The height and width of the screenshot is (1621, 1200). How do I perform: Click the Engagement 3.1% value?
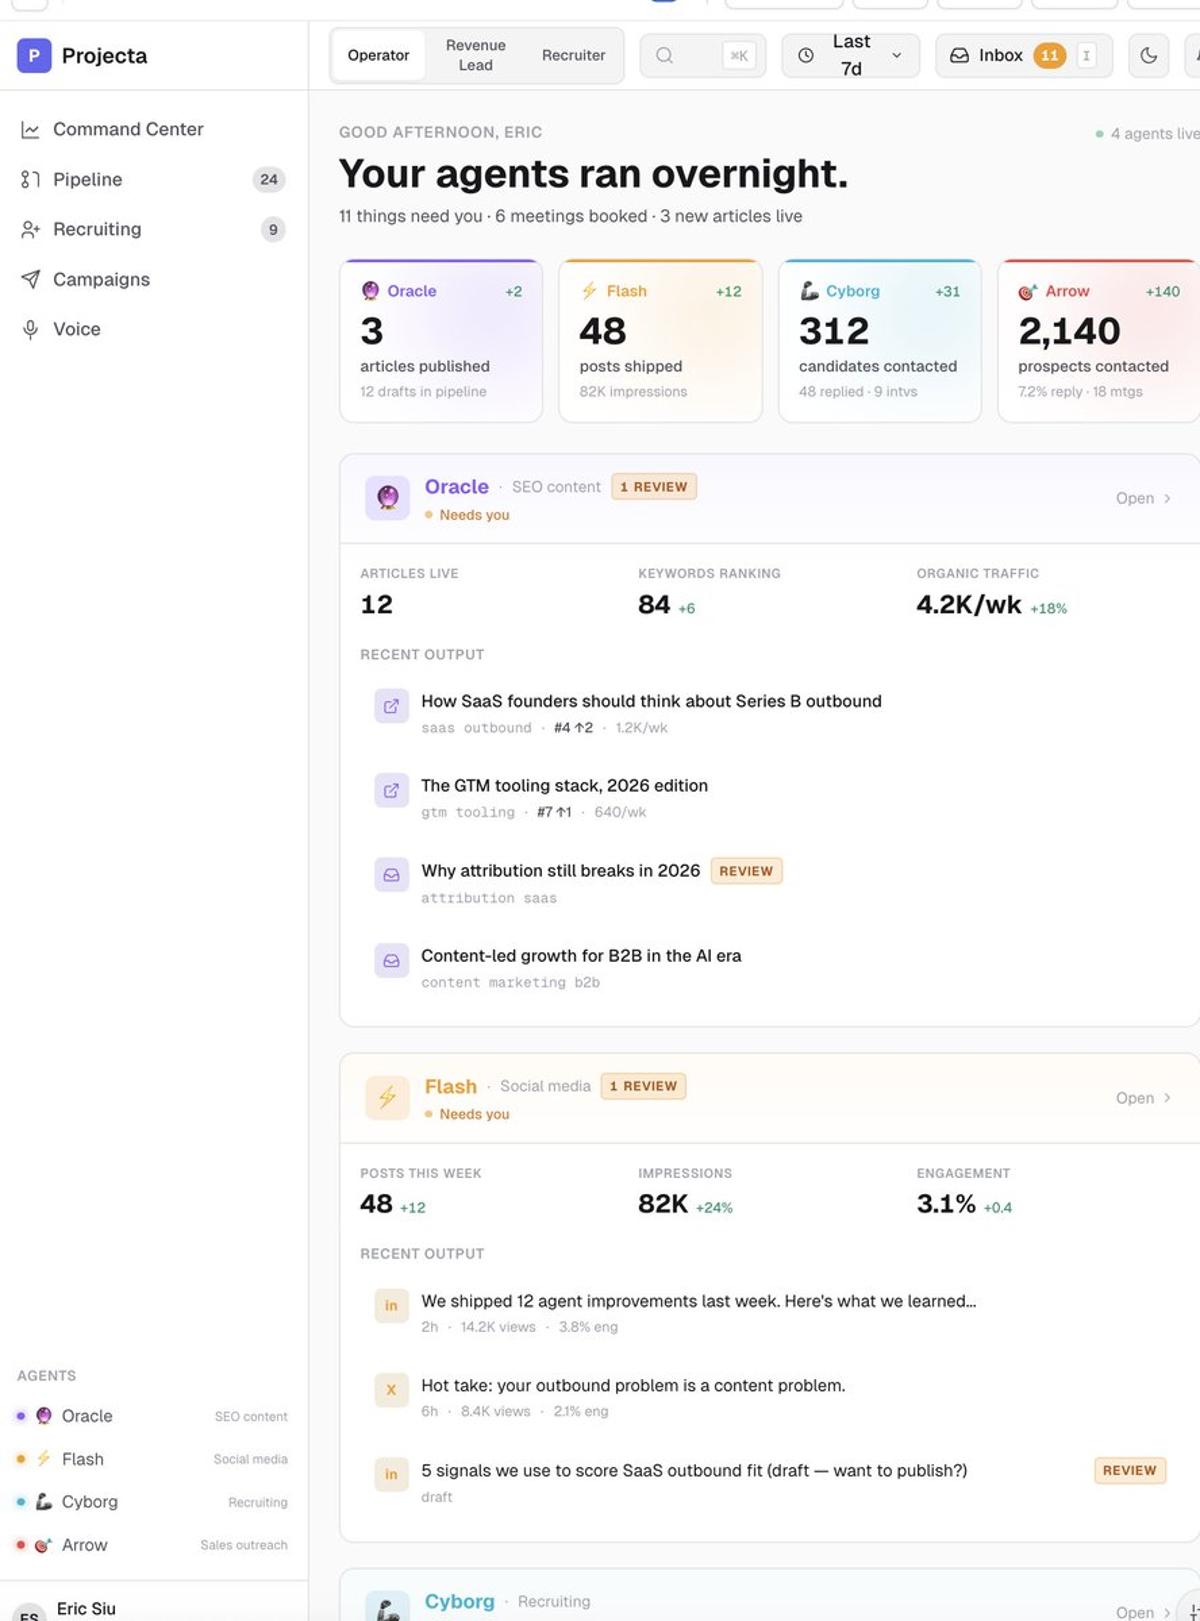pyautogui.click(x=946, y=1203)
